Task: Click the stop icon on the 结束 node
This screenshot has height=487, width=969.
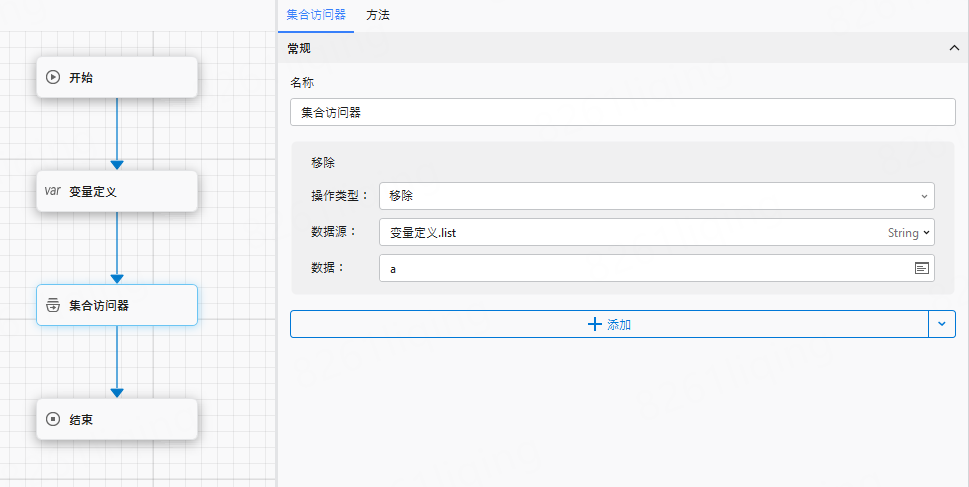Action: [x=54, y=420]
